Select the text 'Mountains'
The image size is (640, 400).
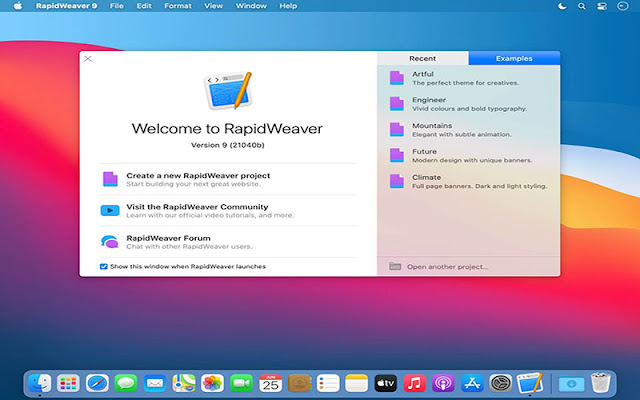click(432, 126)
